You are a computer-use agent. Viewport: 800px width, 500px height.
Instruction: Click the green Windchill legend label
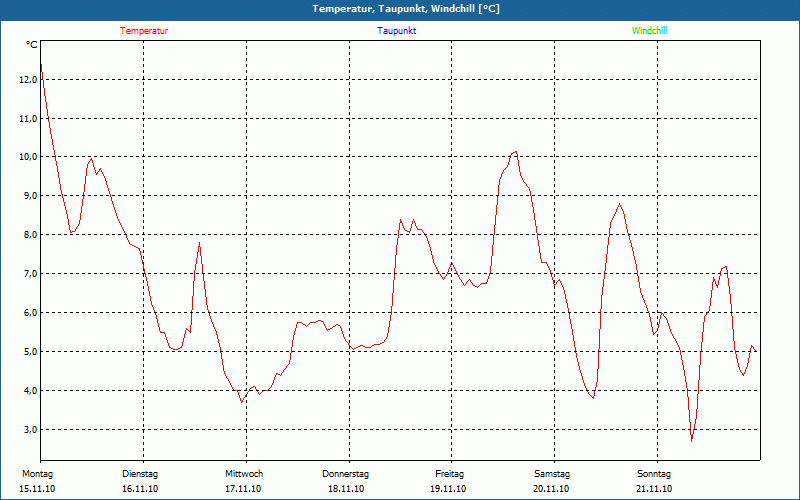(649, 31)
